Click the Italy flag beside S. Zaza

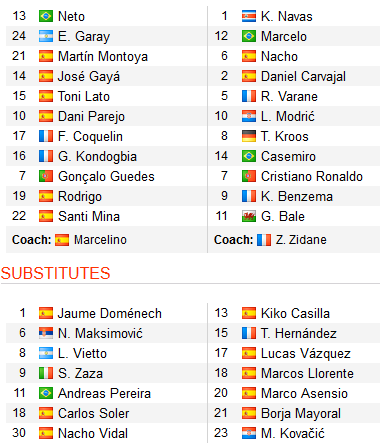(x=46, y=373)
